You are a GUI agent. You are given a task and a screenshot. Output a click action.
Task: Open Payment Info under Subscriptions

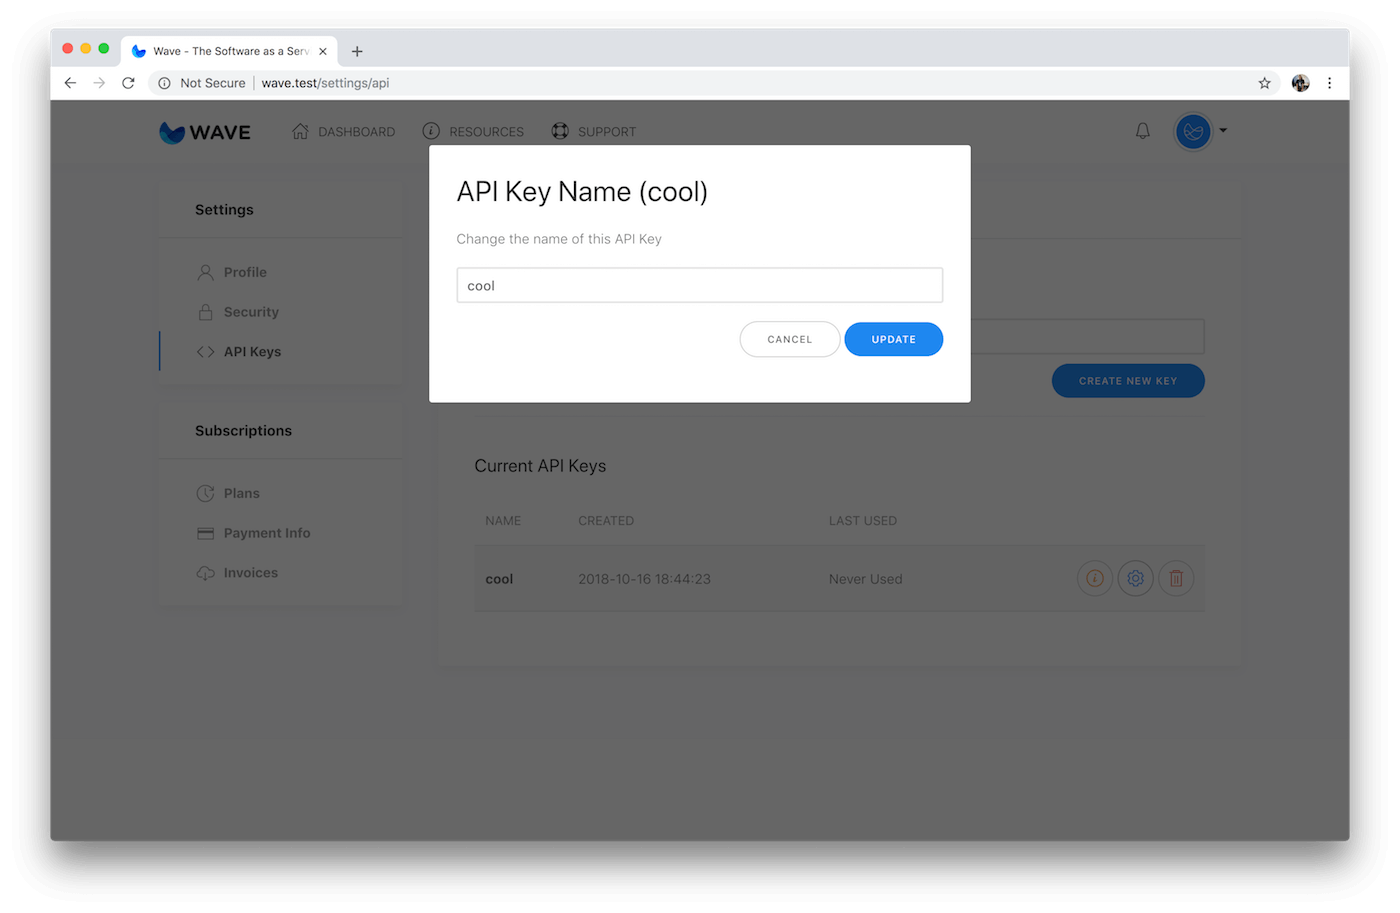click(266, 533)
